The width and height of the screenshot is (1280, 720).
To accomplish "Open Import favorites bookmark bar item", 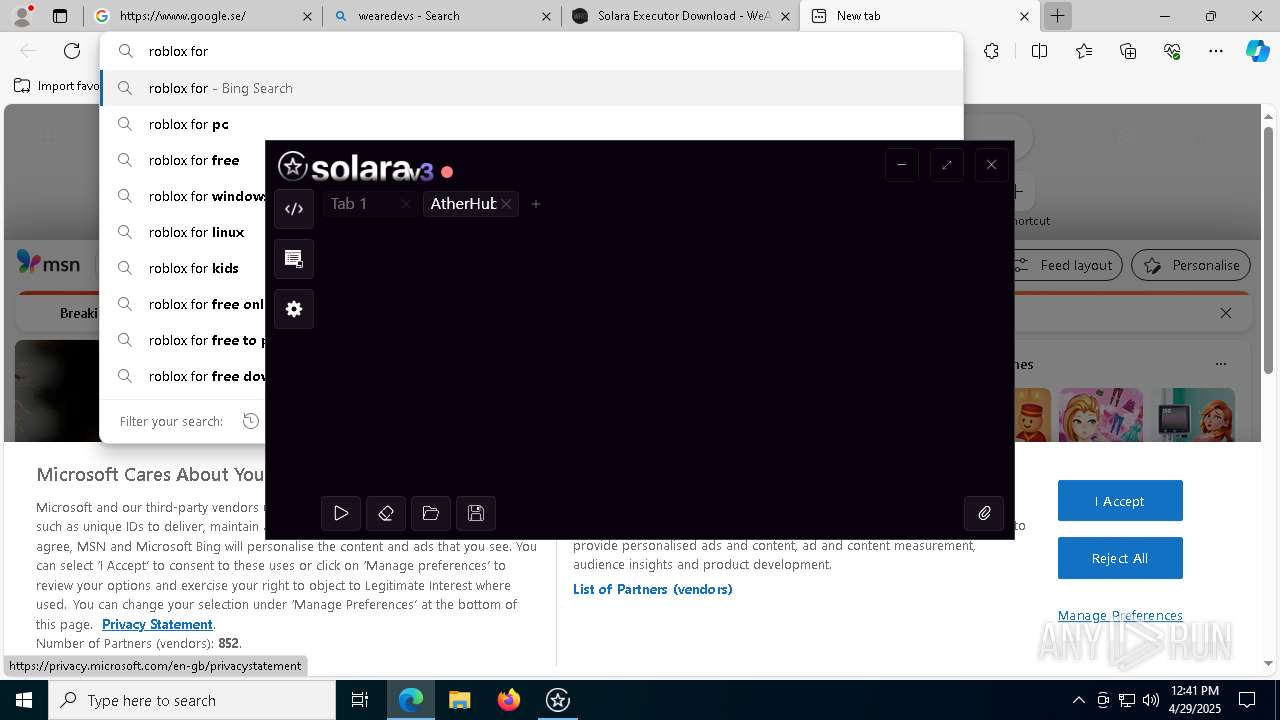I will [x=57, y=86].
